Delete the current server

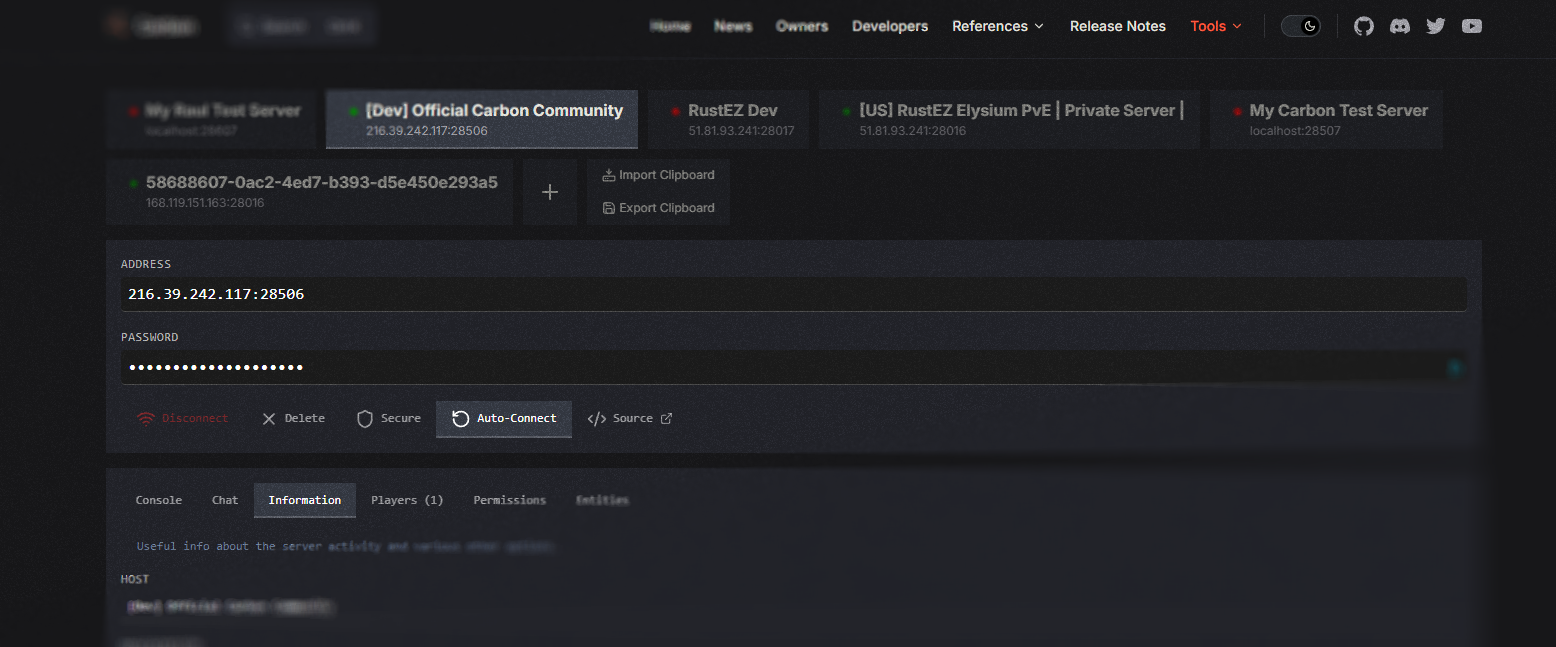[x=293, y=418]
